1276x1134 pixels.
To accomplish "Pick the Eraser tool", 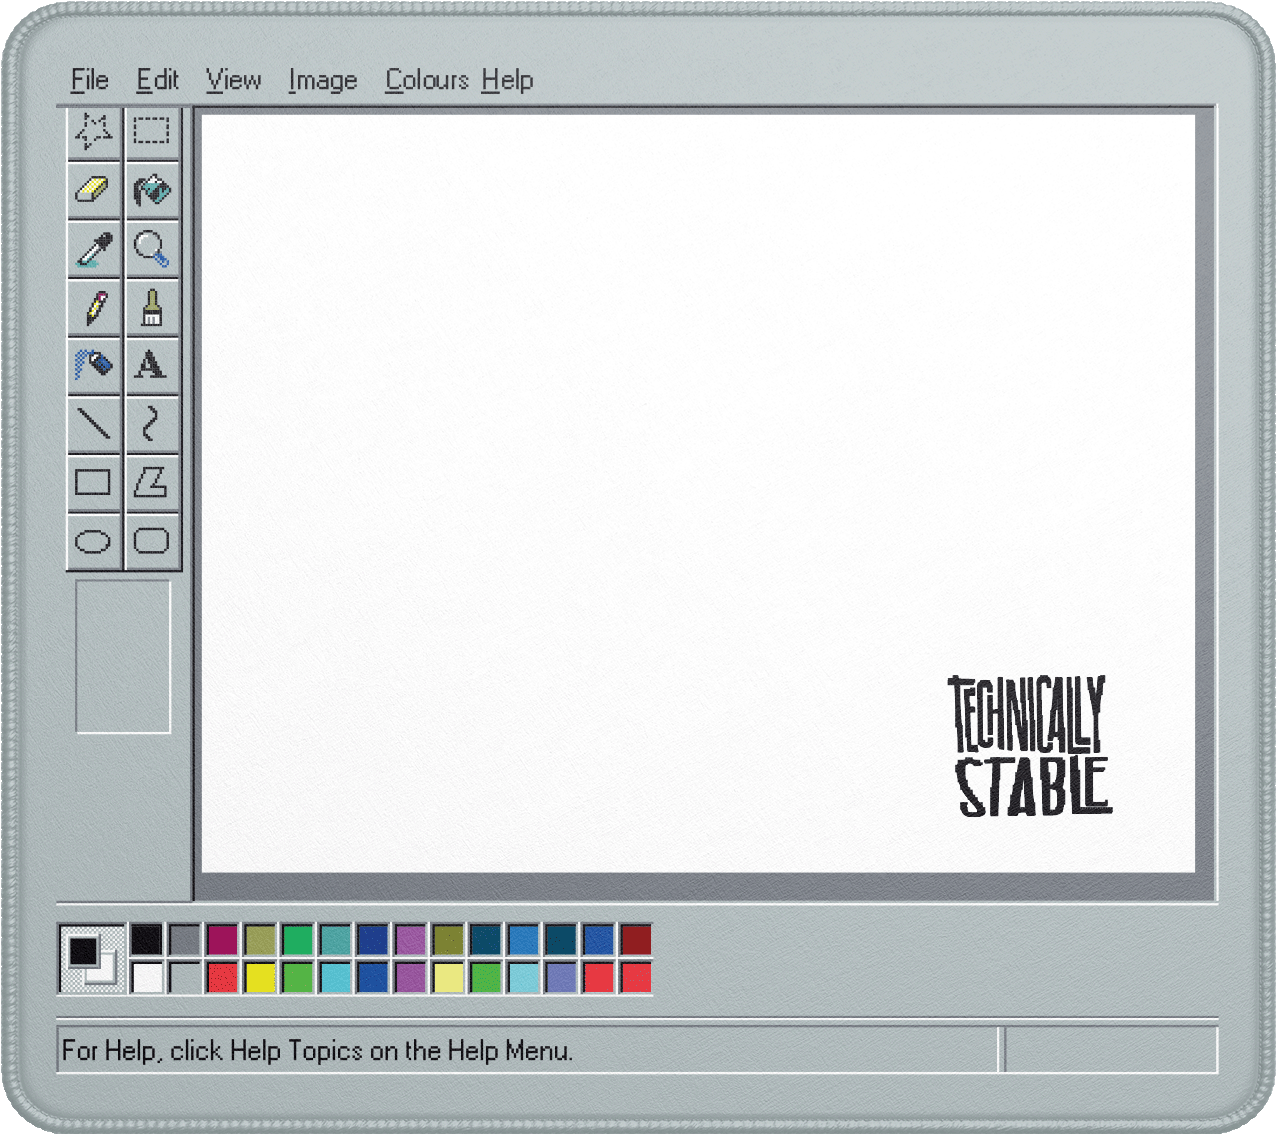I will pyautogui.click(x=94, y=190).
